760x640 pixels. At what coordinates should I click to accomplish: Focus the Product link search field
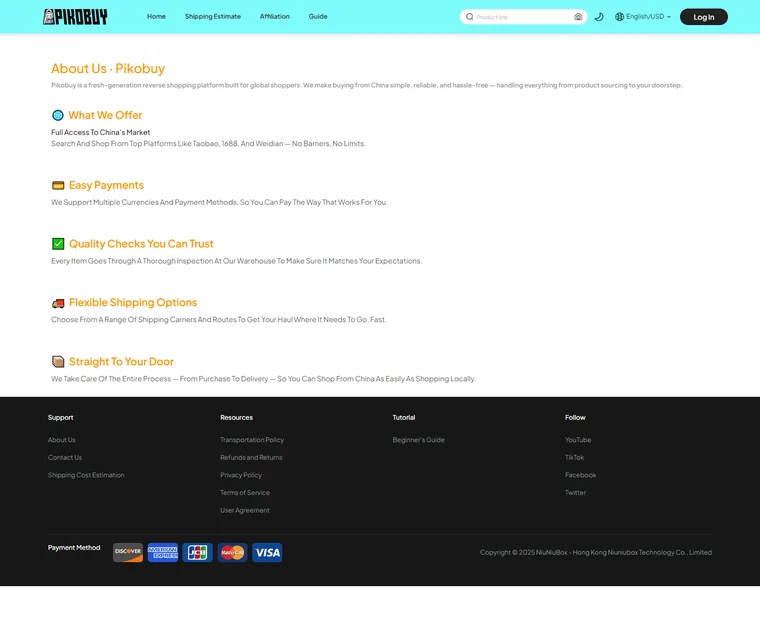tap(522, 17)
